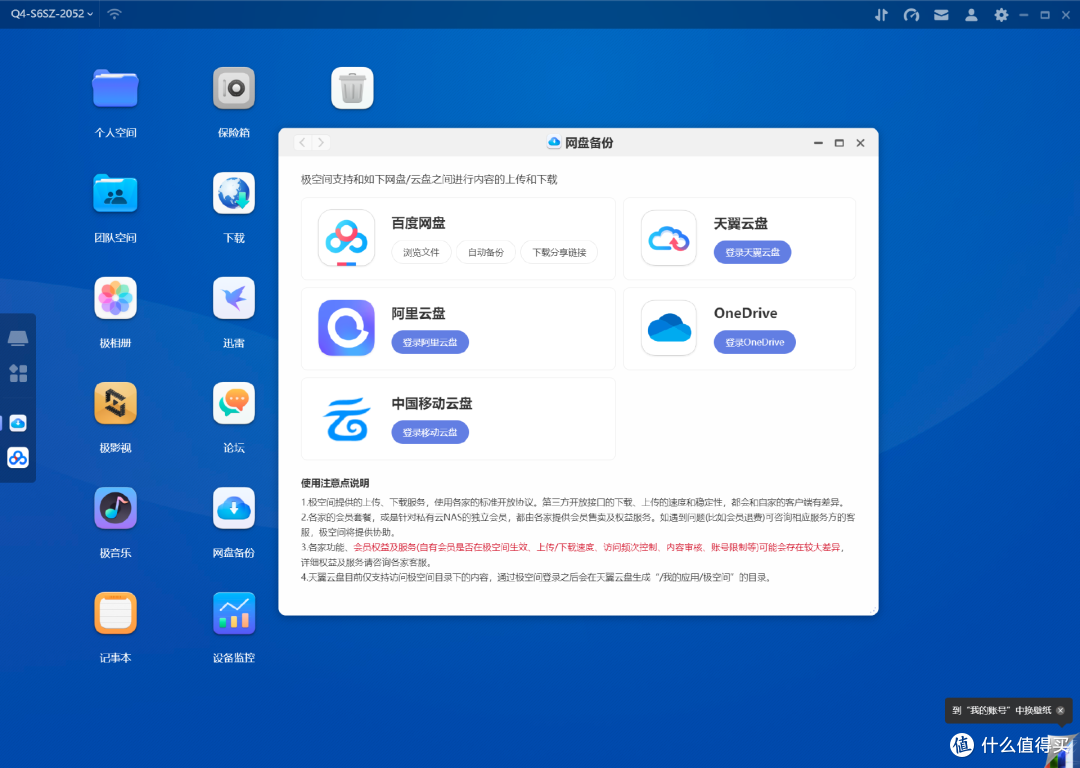This screenshot has width=1080, height=768.
Task: Click the 阿里云盘 card title
Action: [x=419, y=313]
